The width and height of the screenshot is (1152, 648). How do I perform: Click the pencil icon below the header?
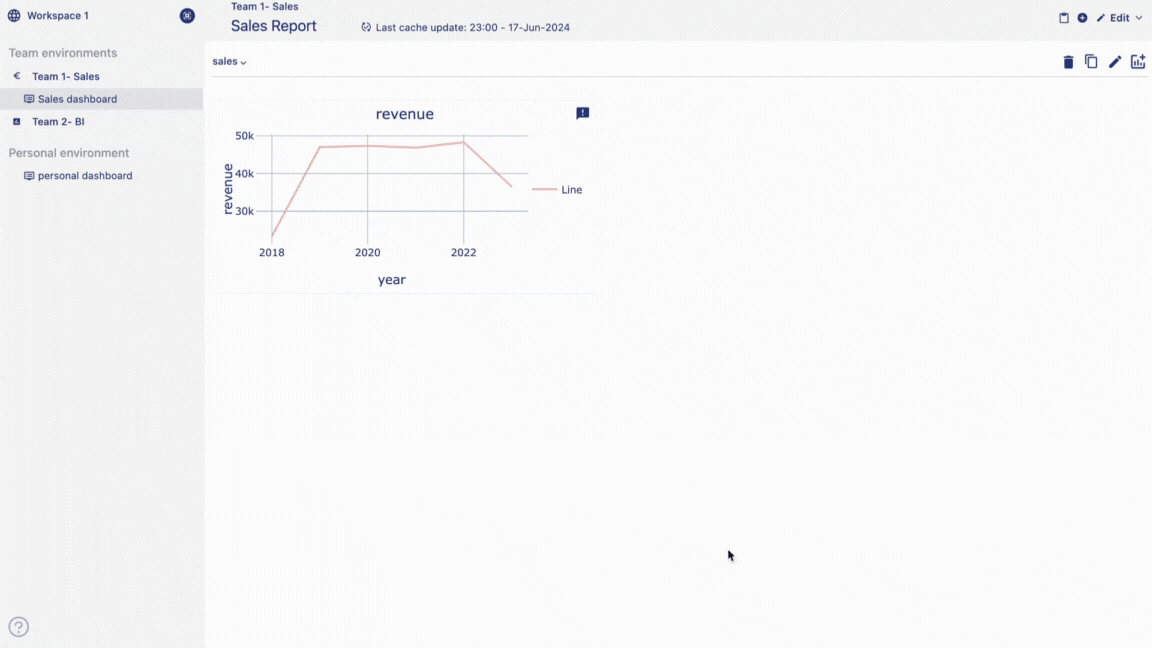point(1115,62)
